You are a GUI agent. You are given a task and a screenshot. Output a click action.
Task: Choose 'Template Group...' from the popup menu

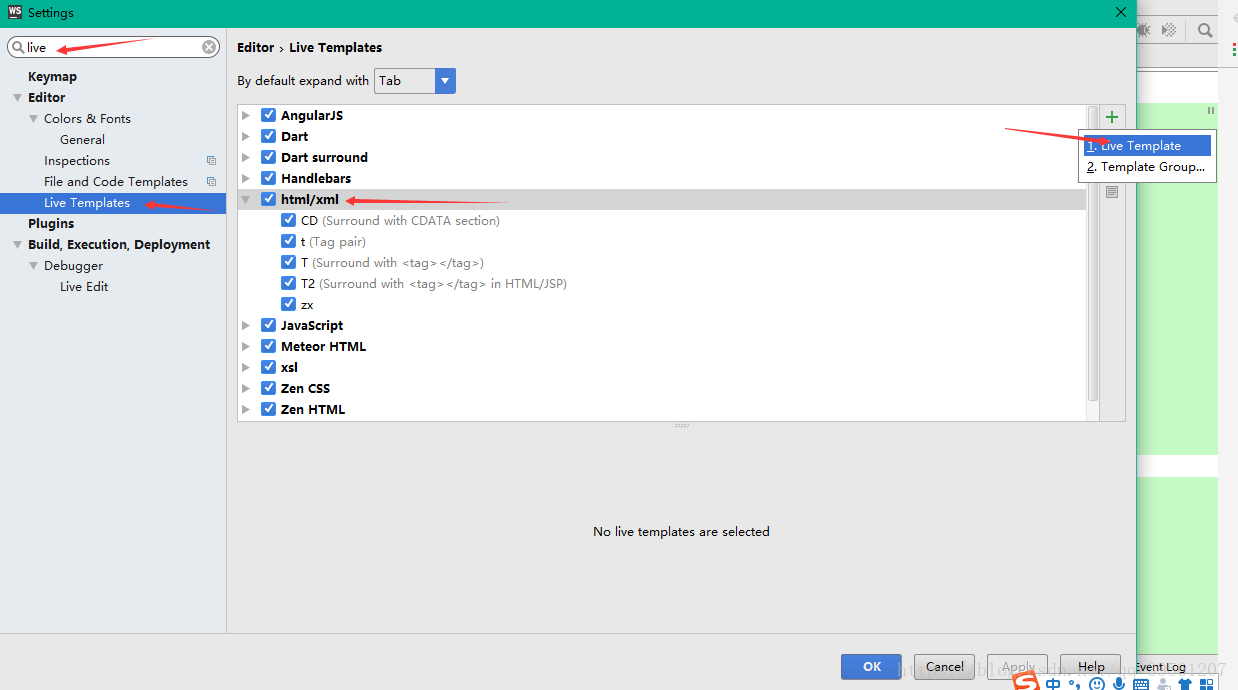tap(1147, 167)
